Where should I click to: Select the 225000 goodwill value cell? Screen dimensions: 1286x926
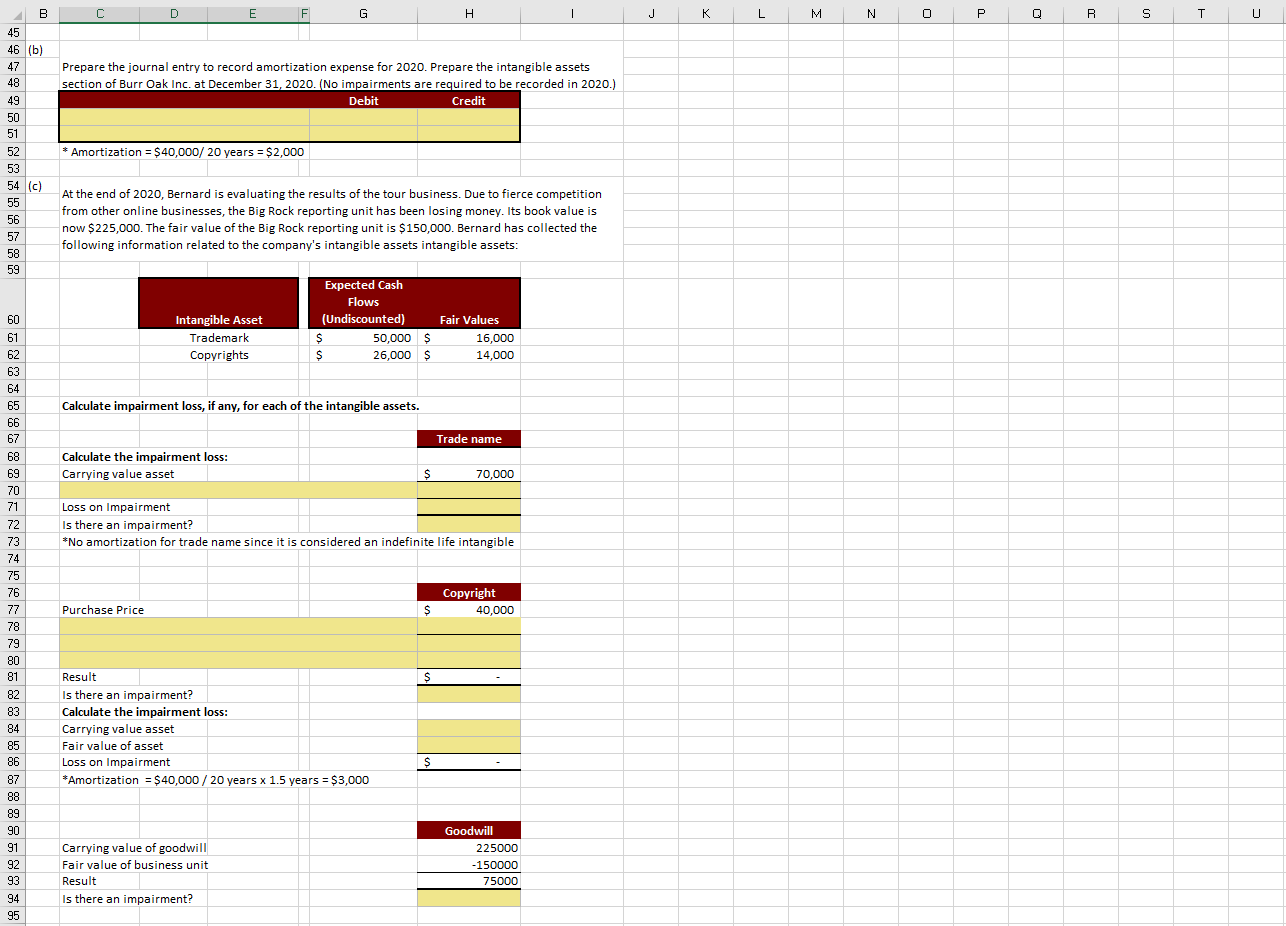click(x=468, y=848)
